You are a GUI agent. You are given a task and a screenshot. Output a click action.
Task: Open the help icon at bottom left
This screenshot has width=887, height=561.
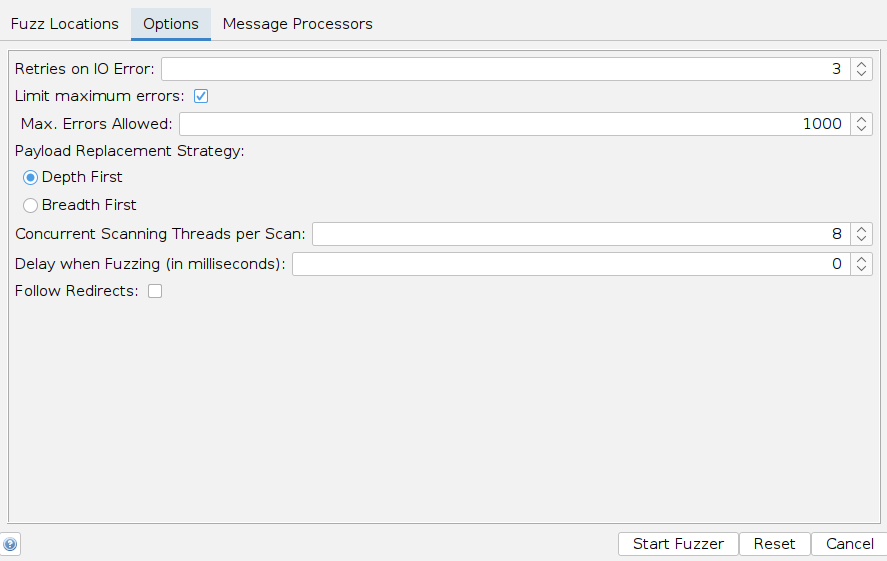[10, 545]
